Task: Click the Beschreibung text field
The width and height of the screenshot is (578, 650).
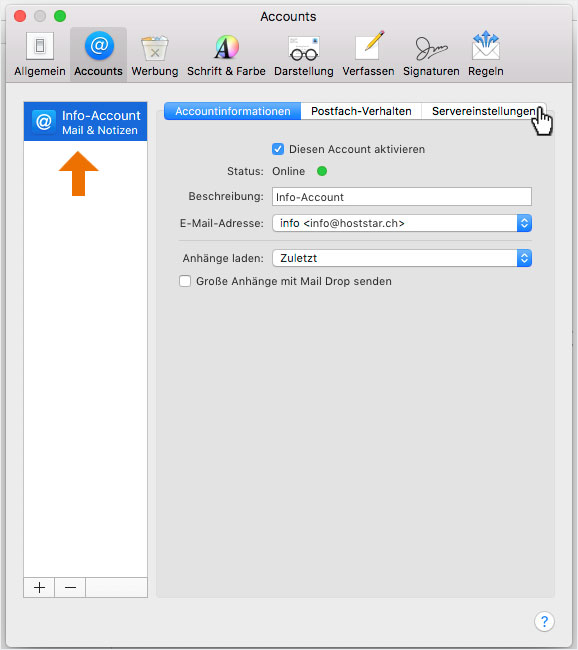Action: pos(402,196)
